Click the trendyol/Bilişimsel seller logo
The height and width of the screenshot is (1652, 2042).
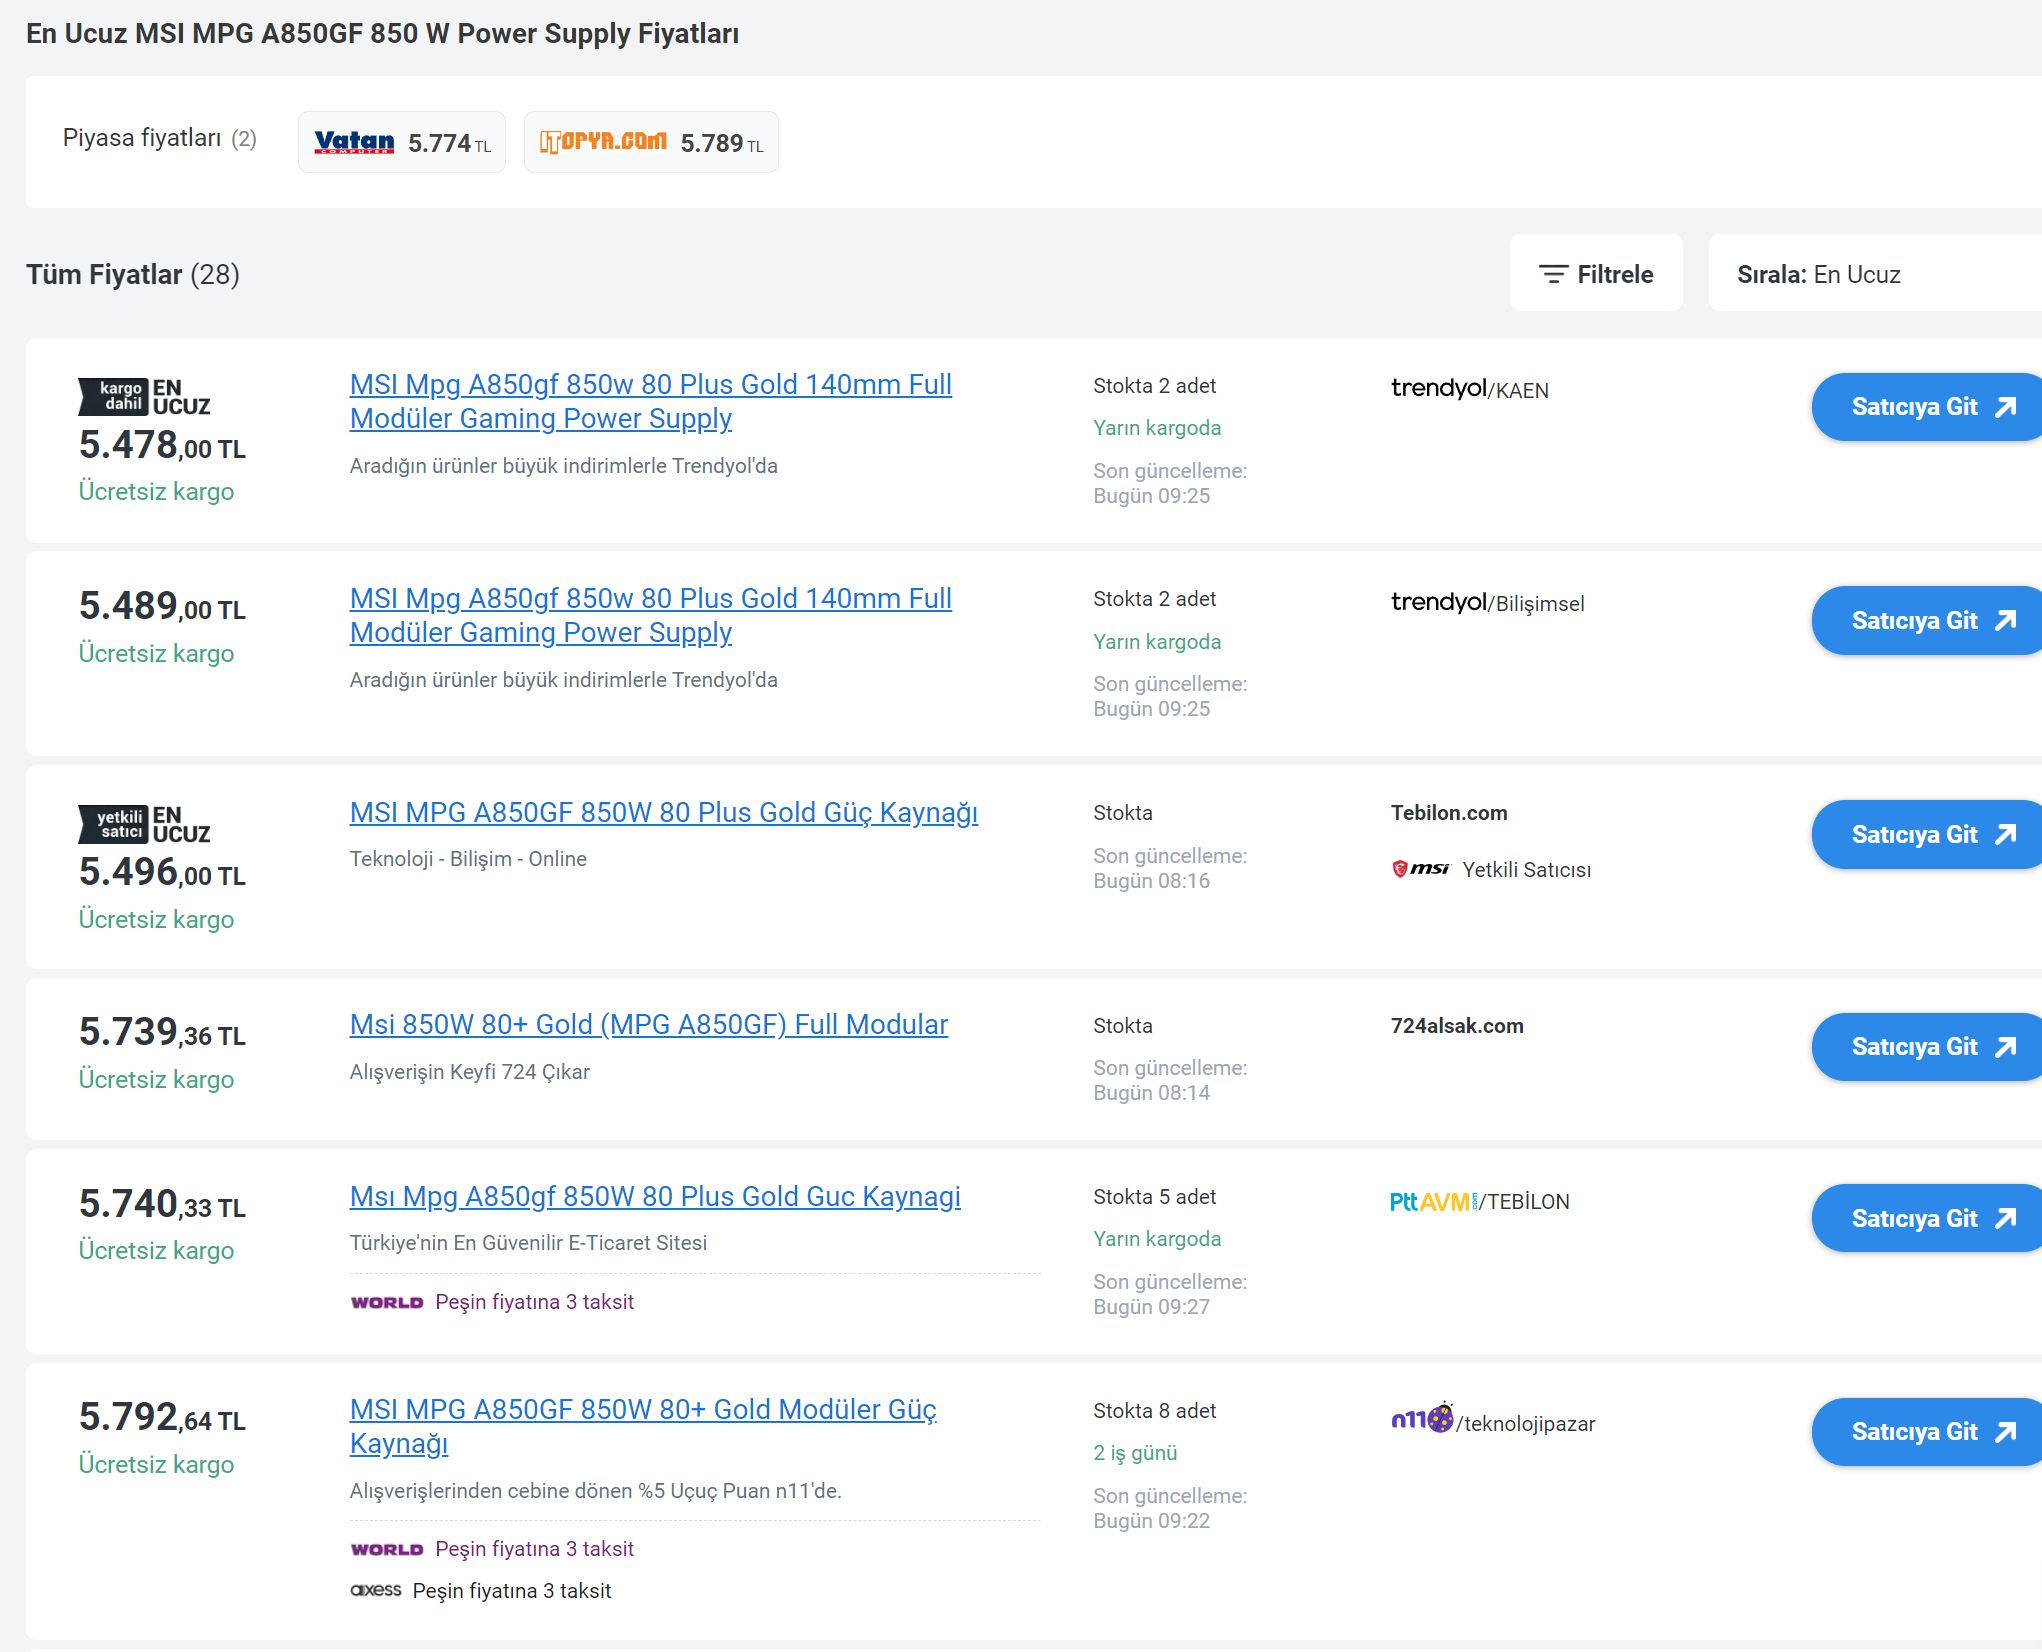1487,603
